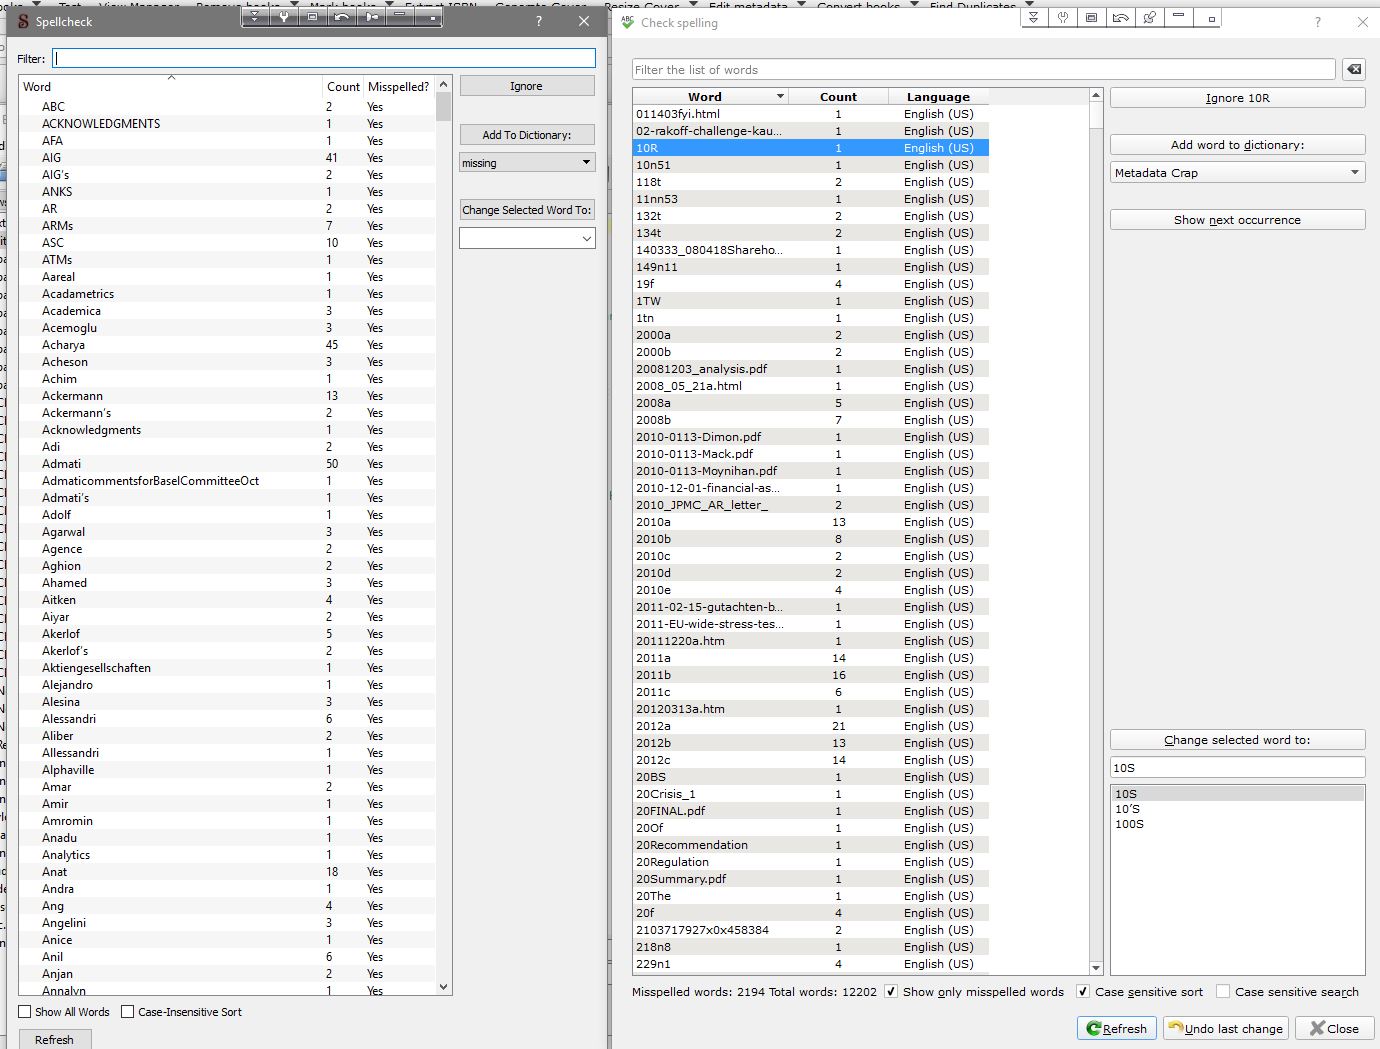The width and height of the screenshot is (1380, 1049).
Task: Click the 'Filter the list of words' field
Action: click(x=984, y=69)
